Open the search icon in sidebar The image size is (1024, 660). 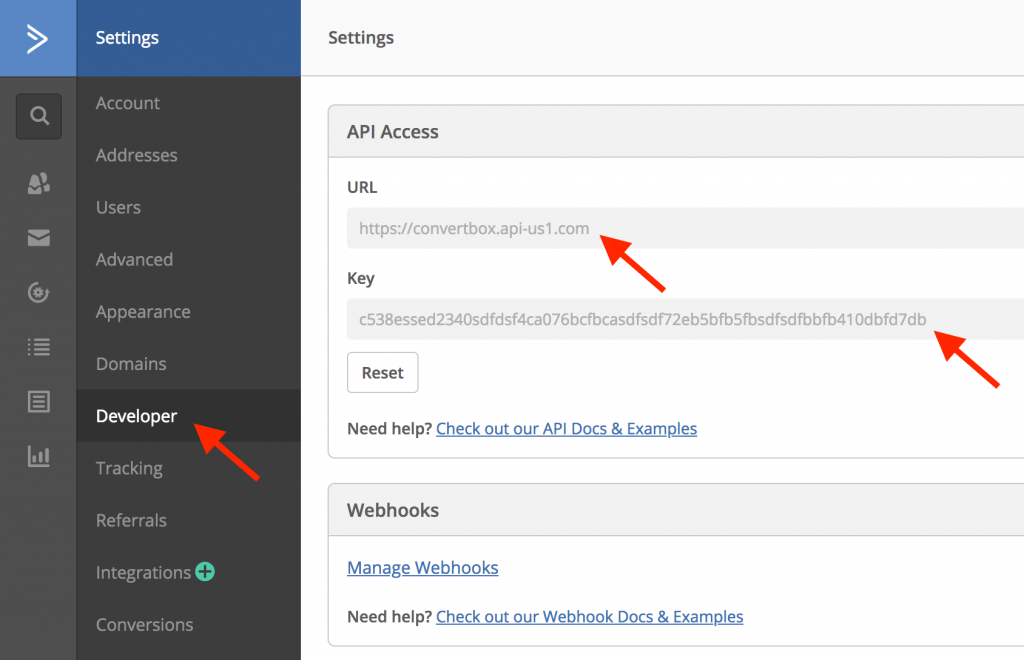point(39,116)
